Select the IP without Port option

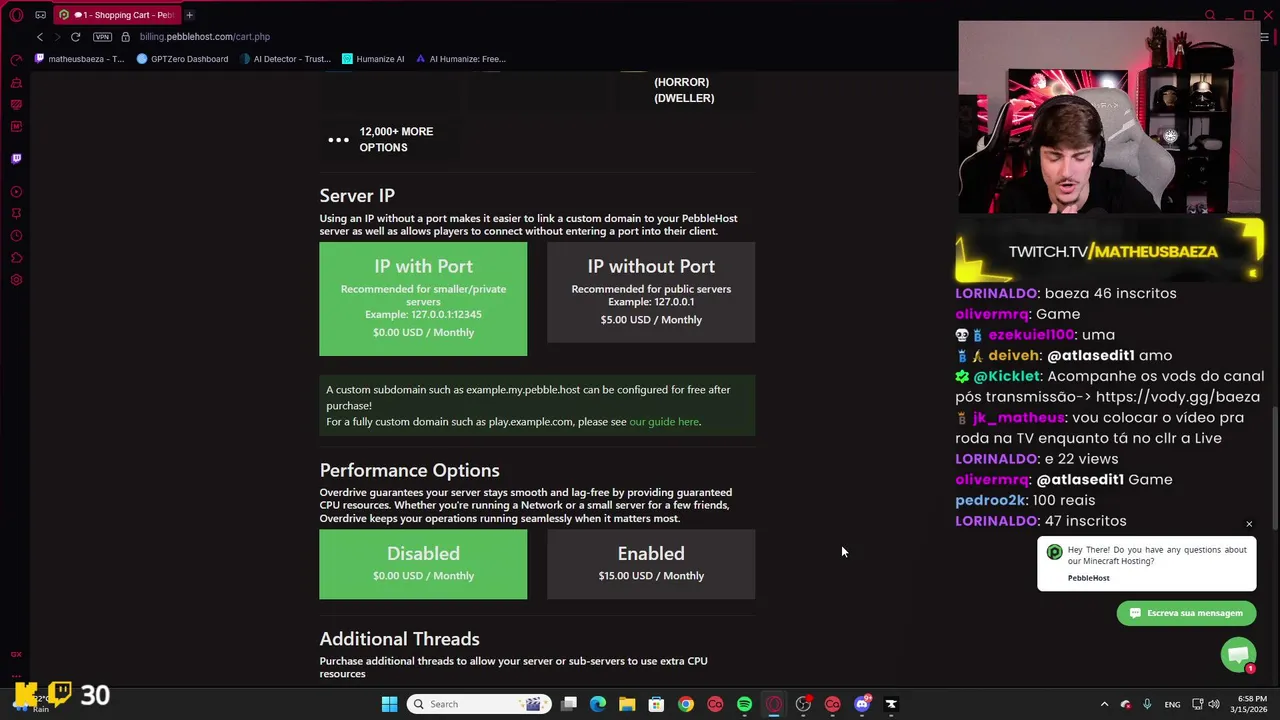coord(651,292)
